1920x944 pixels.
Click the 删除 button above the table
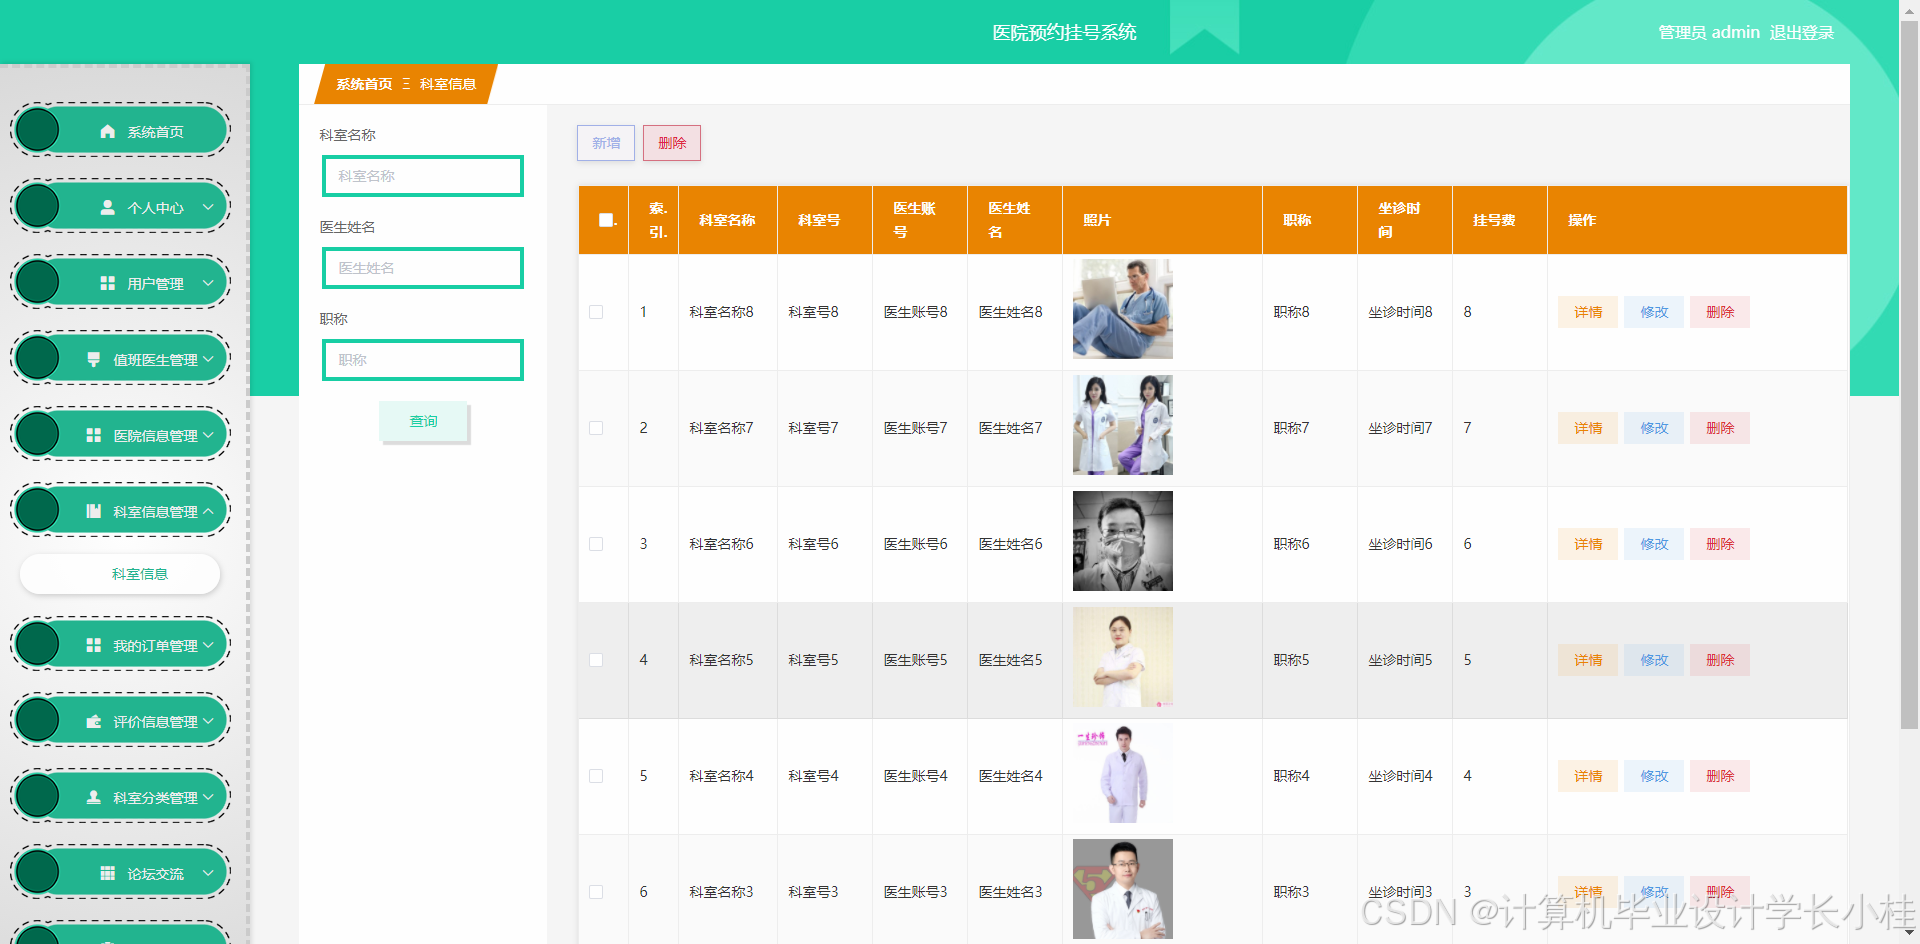click(x=672, y=143)
